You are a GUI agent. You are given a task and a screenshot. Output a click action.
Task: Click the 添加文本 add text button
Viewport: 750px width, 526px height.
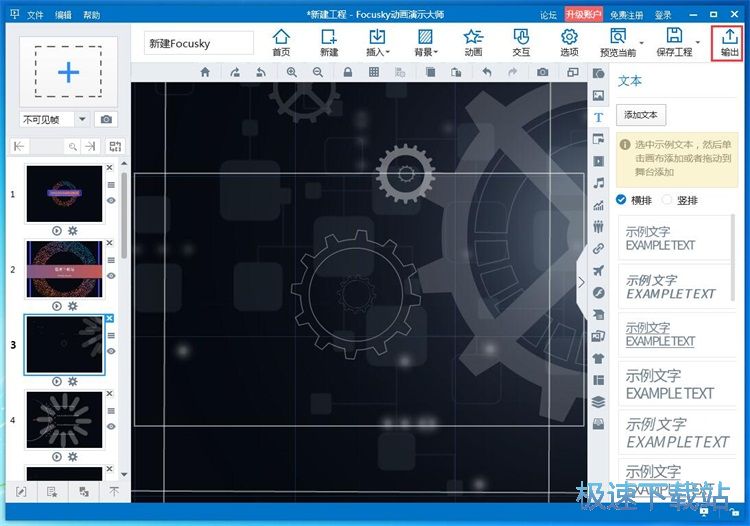(x=640, y=115)
